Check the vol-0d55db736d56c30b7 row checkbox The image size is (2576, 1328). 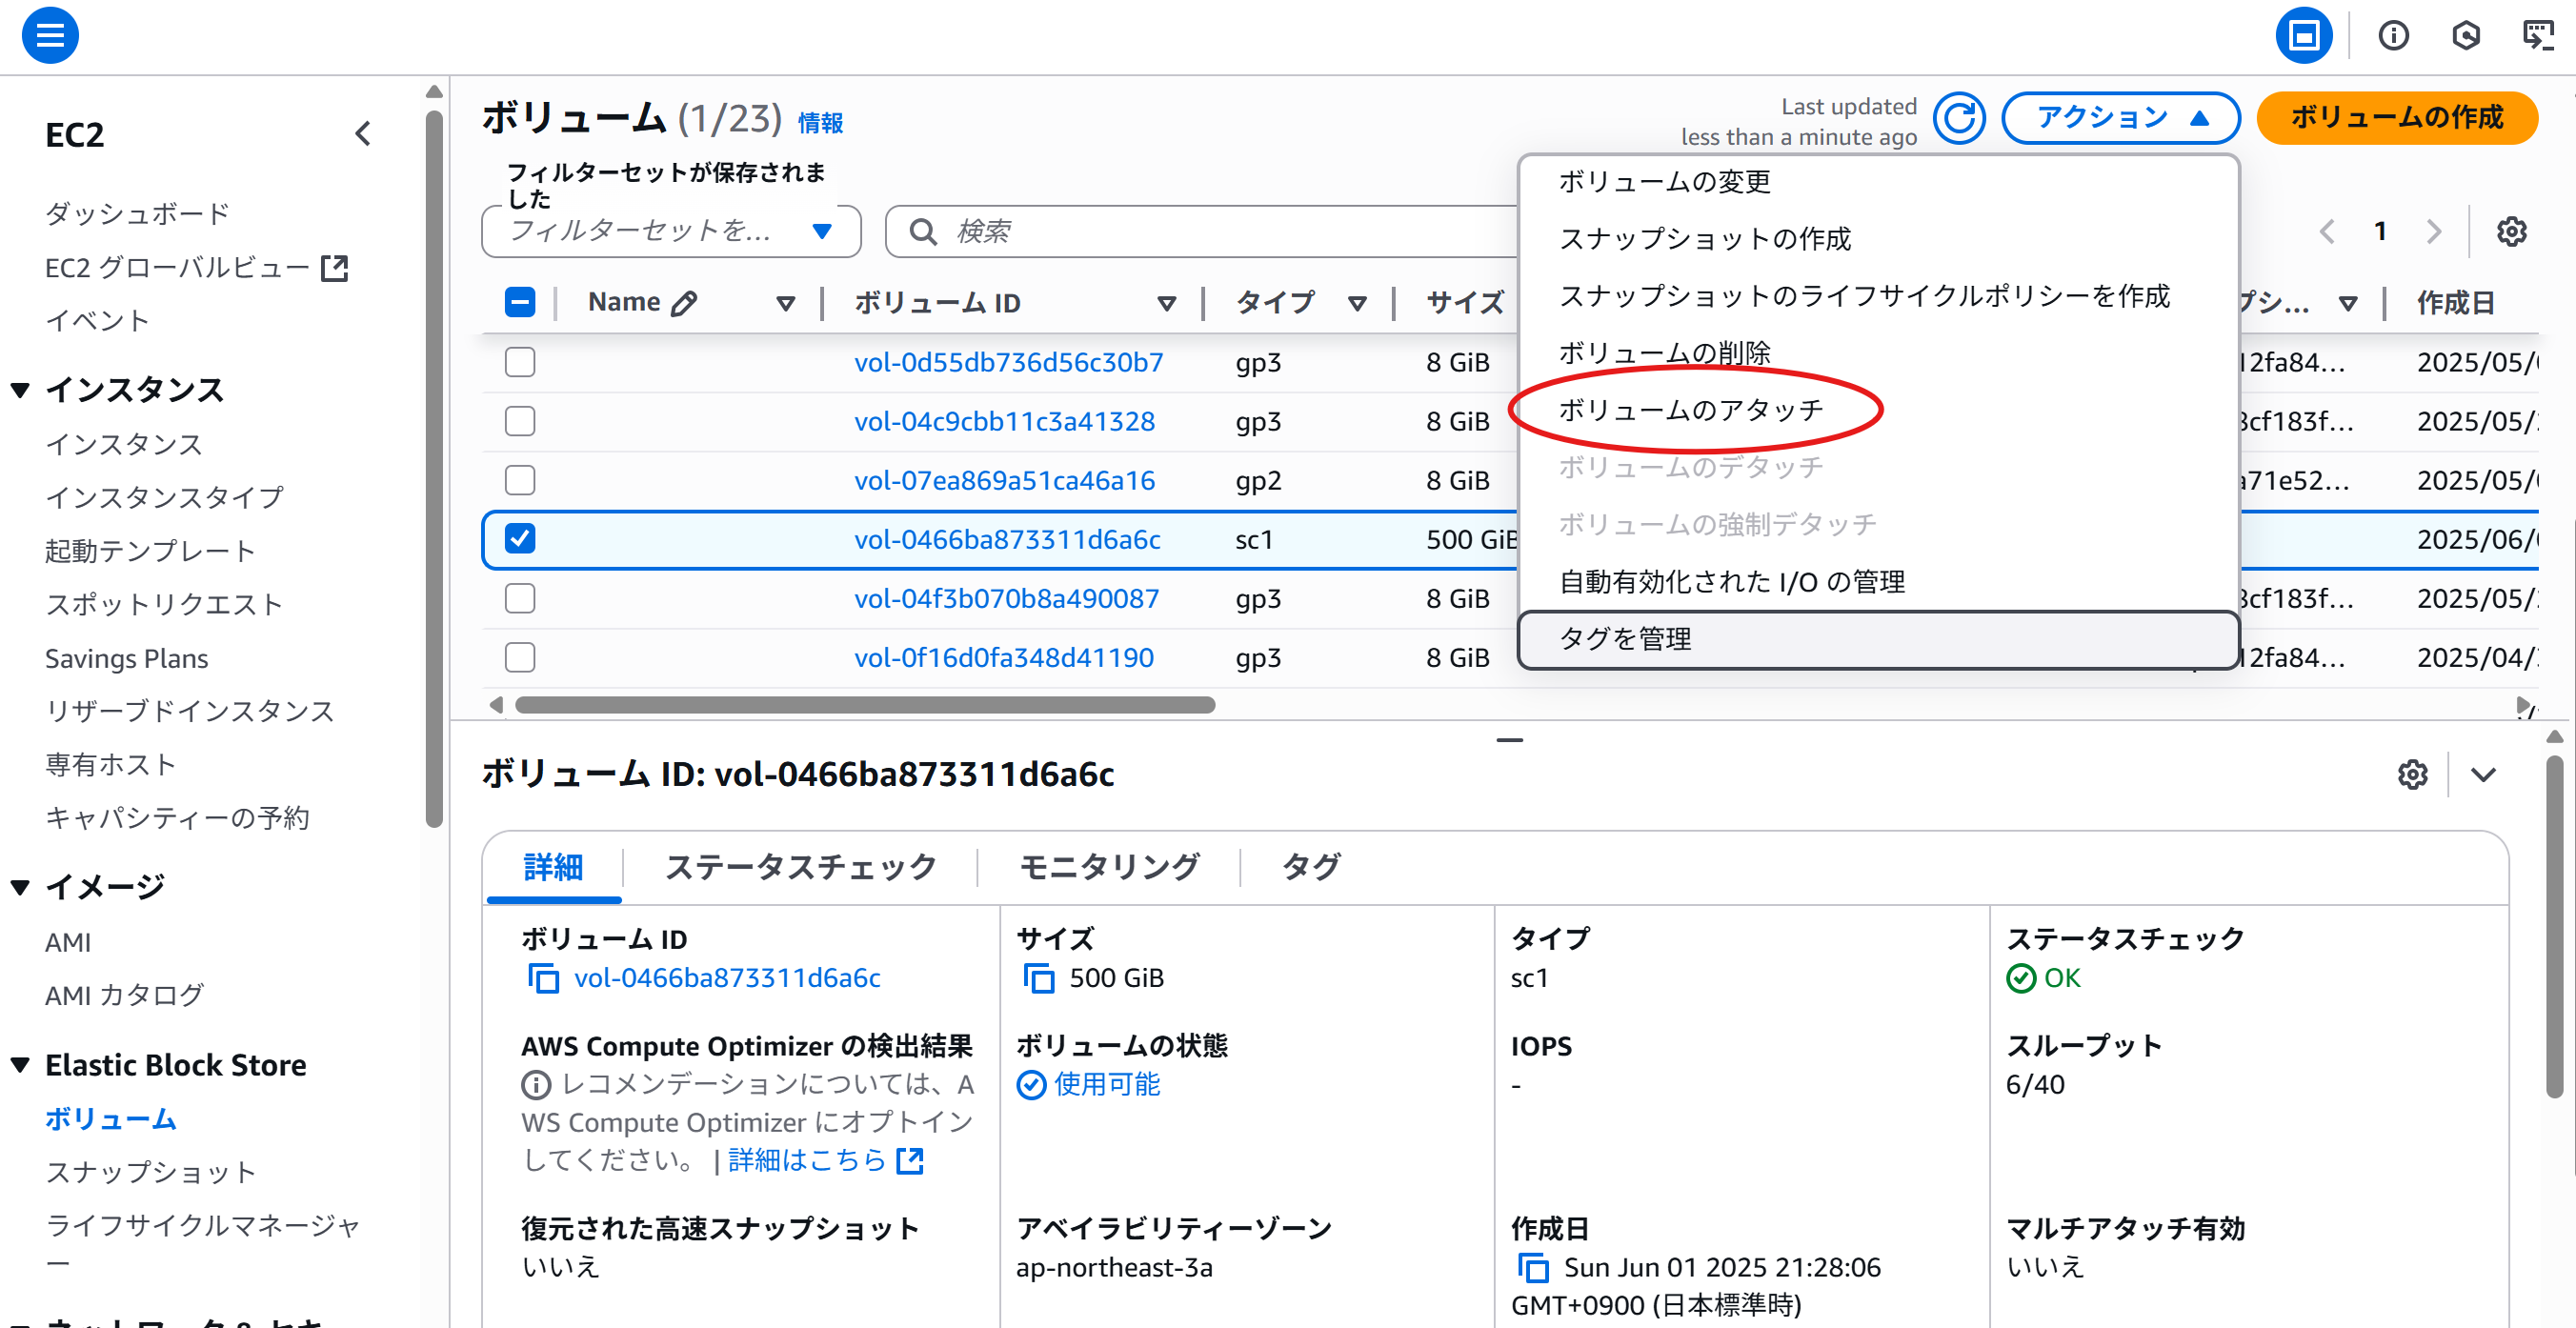point(520,362)
